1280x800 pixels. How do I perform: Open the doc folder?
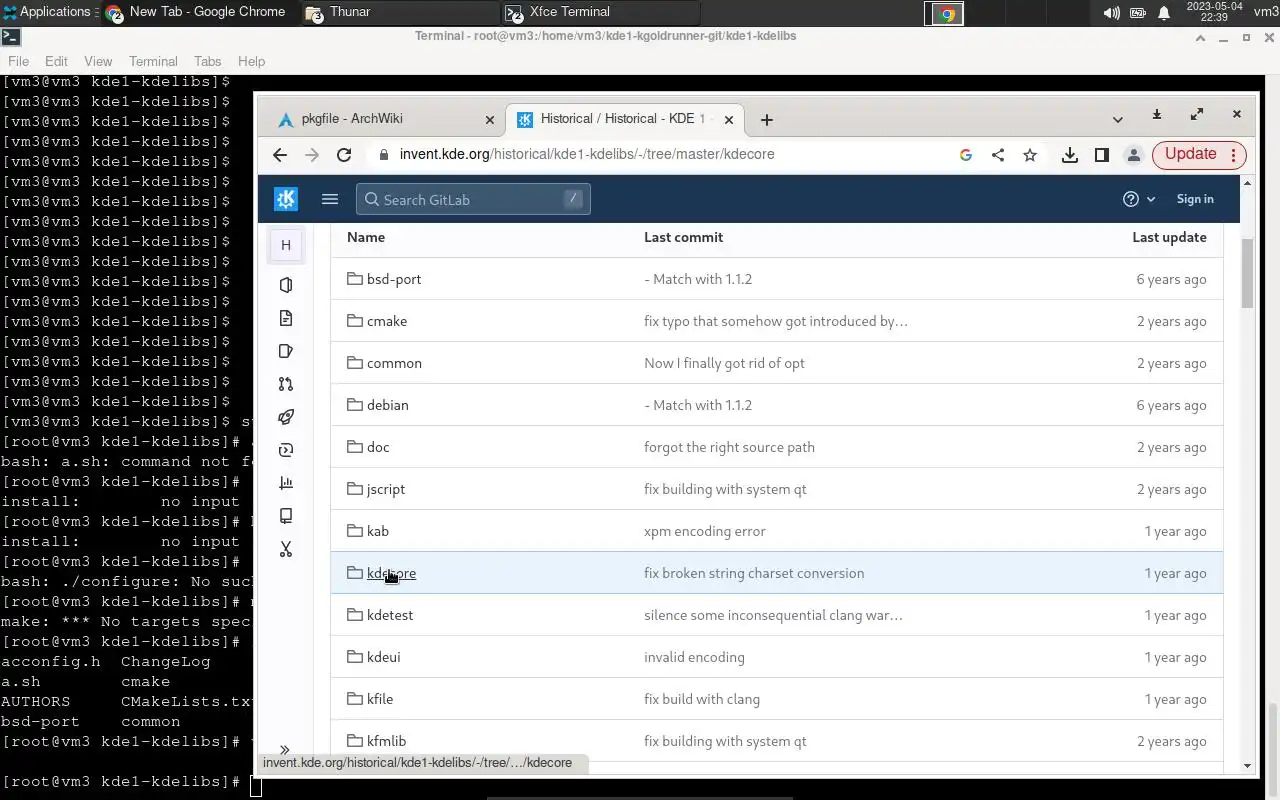[378, 447]
